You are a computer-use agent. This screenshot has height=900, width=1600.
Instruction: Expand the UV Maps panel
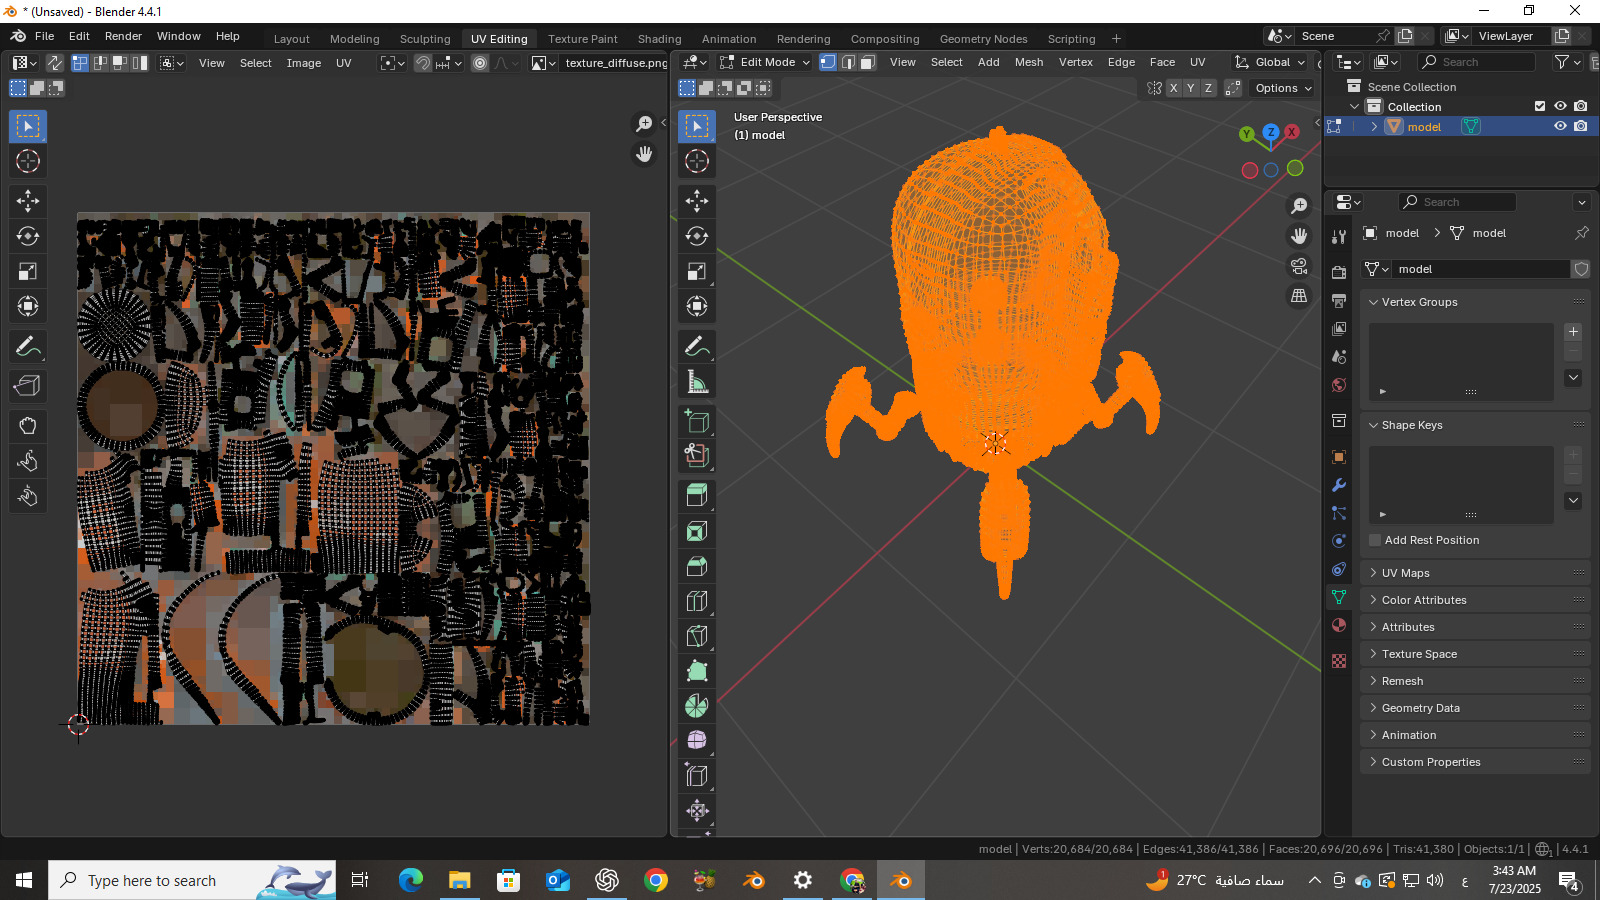pos(1475,573)
